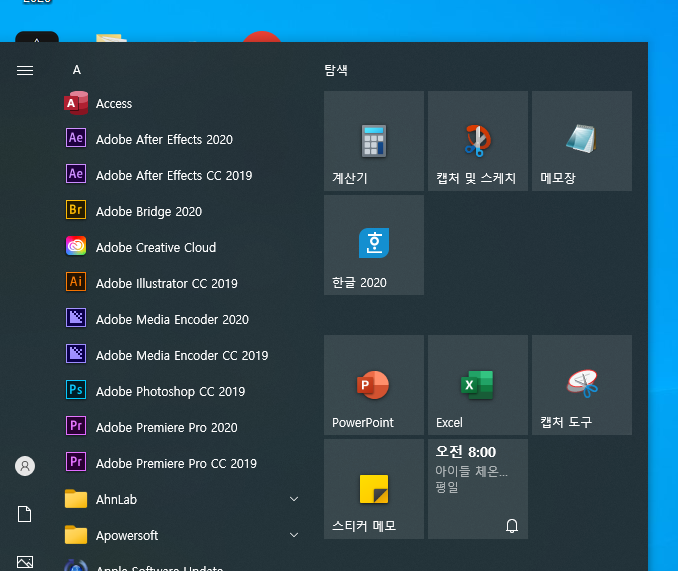Launch Adobe Photoshop CC 2019
678x571 pixels.
182,391
